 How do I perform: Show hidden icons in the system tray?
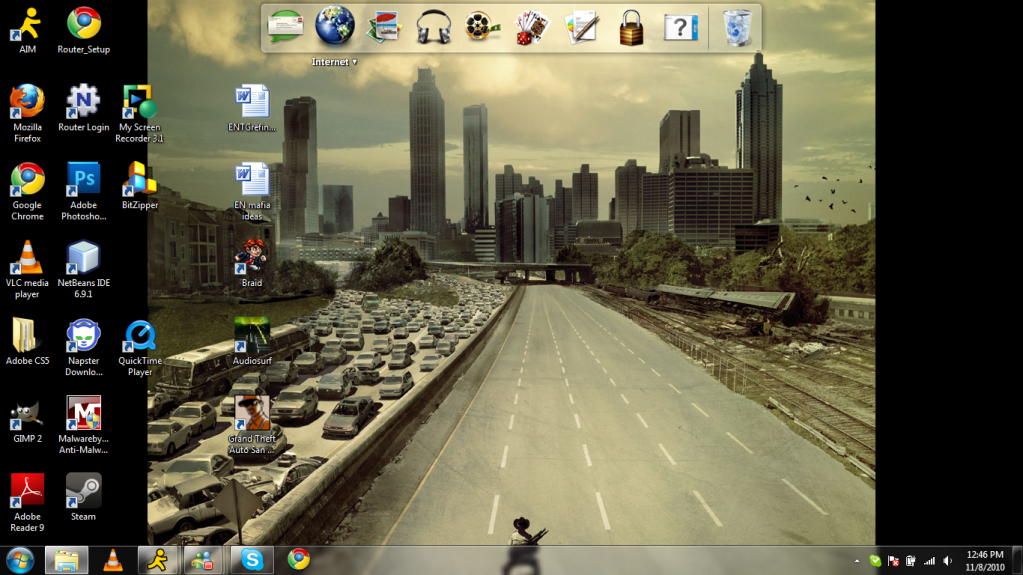click(857, 561)
